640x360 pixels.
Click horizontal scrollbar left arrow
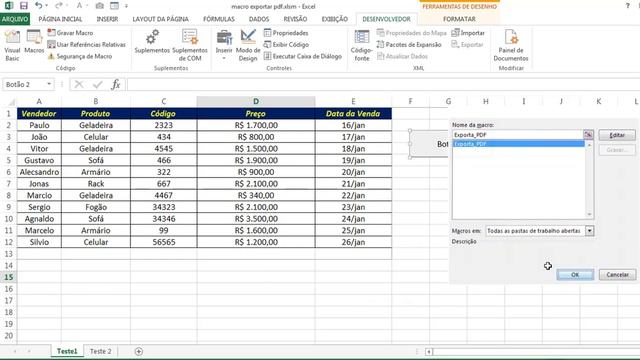[429, 351]
